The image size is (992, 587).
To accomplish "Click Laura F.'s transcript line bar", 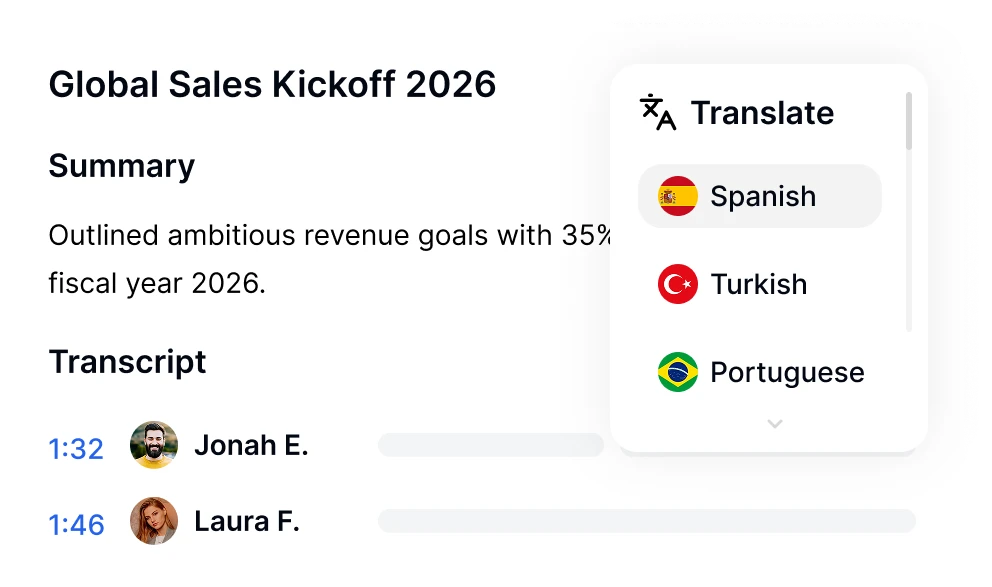I will point(646,521).
